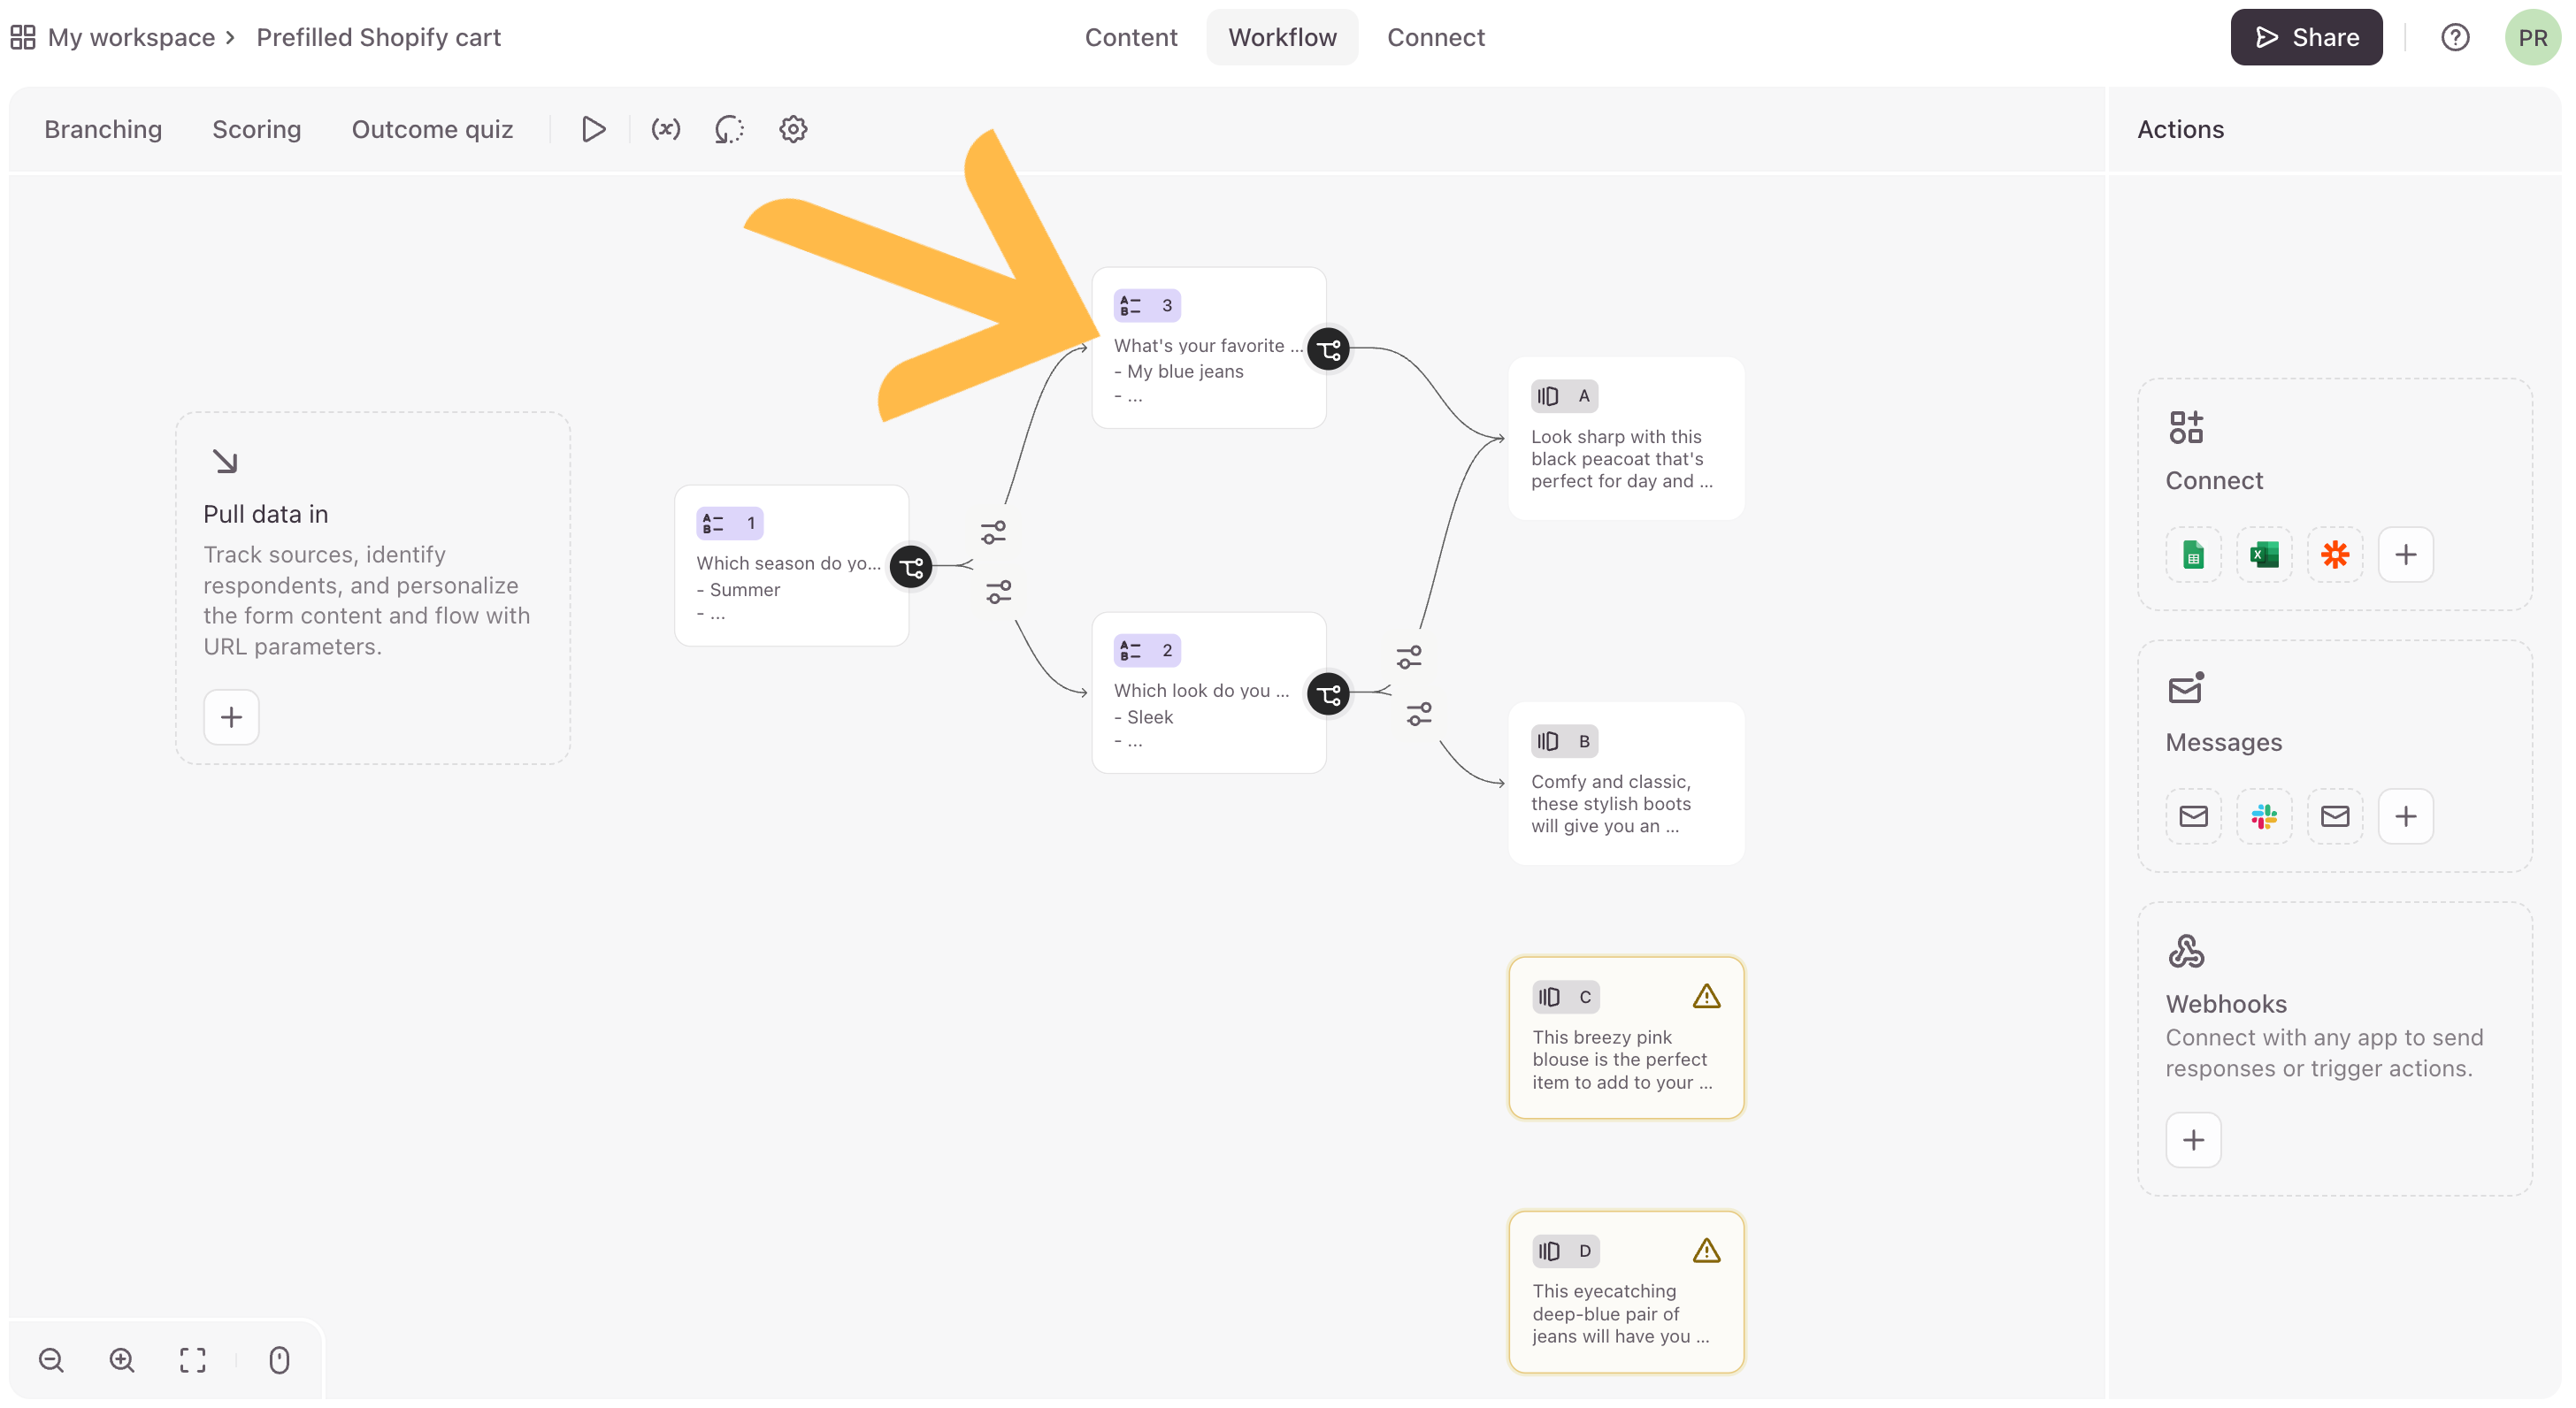Viewport: 2576px width, 1408px height.
Task: Select ending C pink blouse card
Action: tap(1626, 1038)
